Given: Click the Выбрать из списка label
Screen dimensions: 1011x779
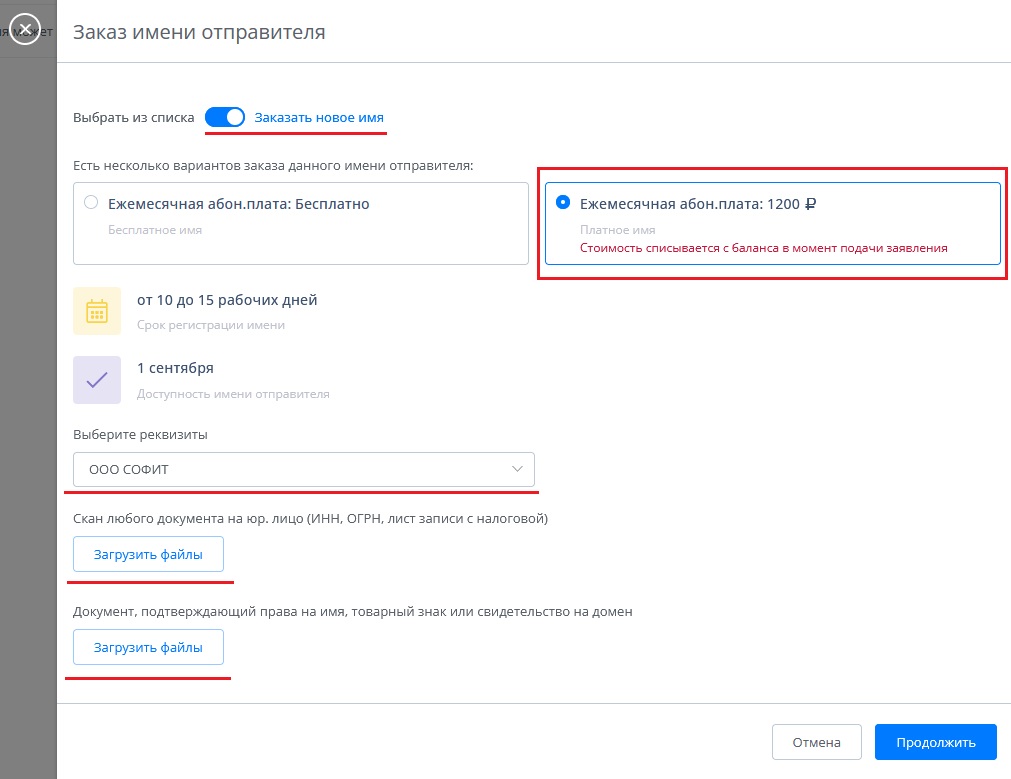Looking at the screenshot, I should [133, 117].
